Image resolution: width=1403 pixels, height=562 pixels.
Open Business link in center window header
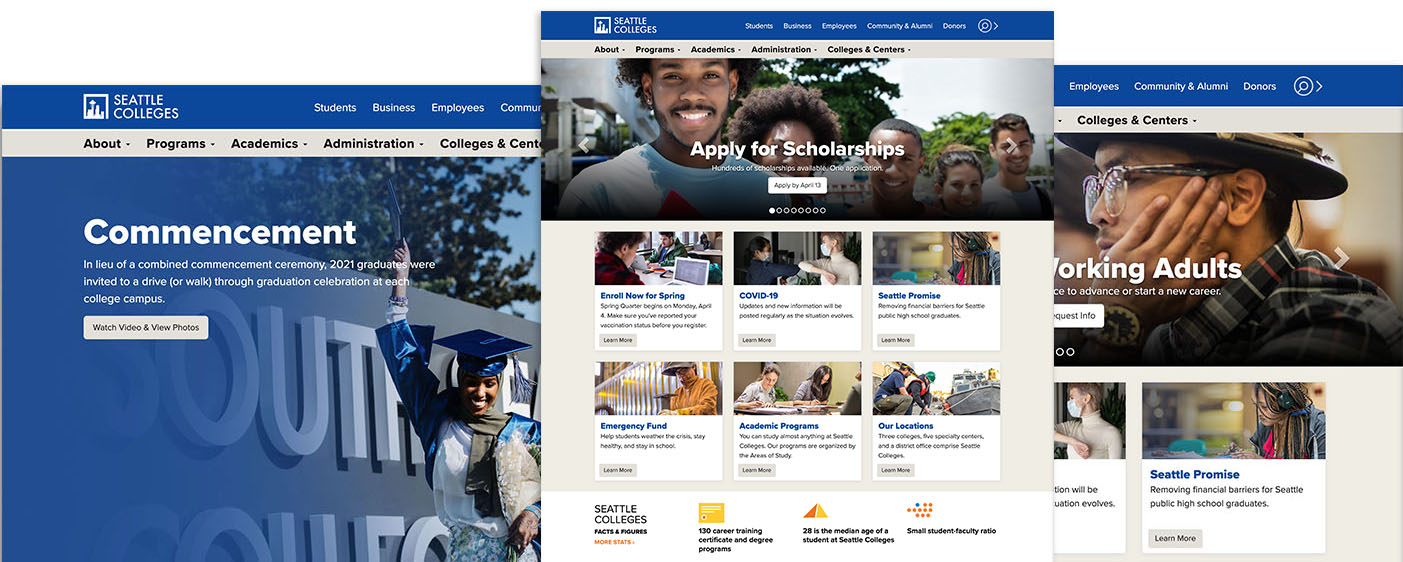pyautogui.click(x=797, y=26)
